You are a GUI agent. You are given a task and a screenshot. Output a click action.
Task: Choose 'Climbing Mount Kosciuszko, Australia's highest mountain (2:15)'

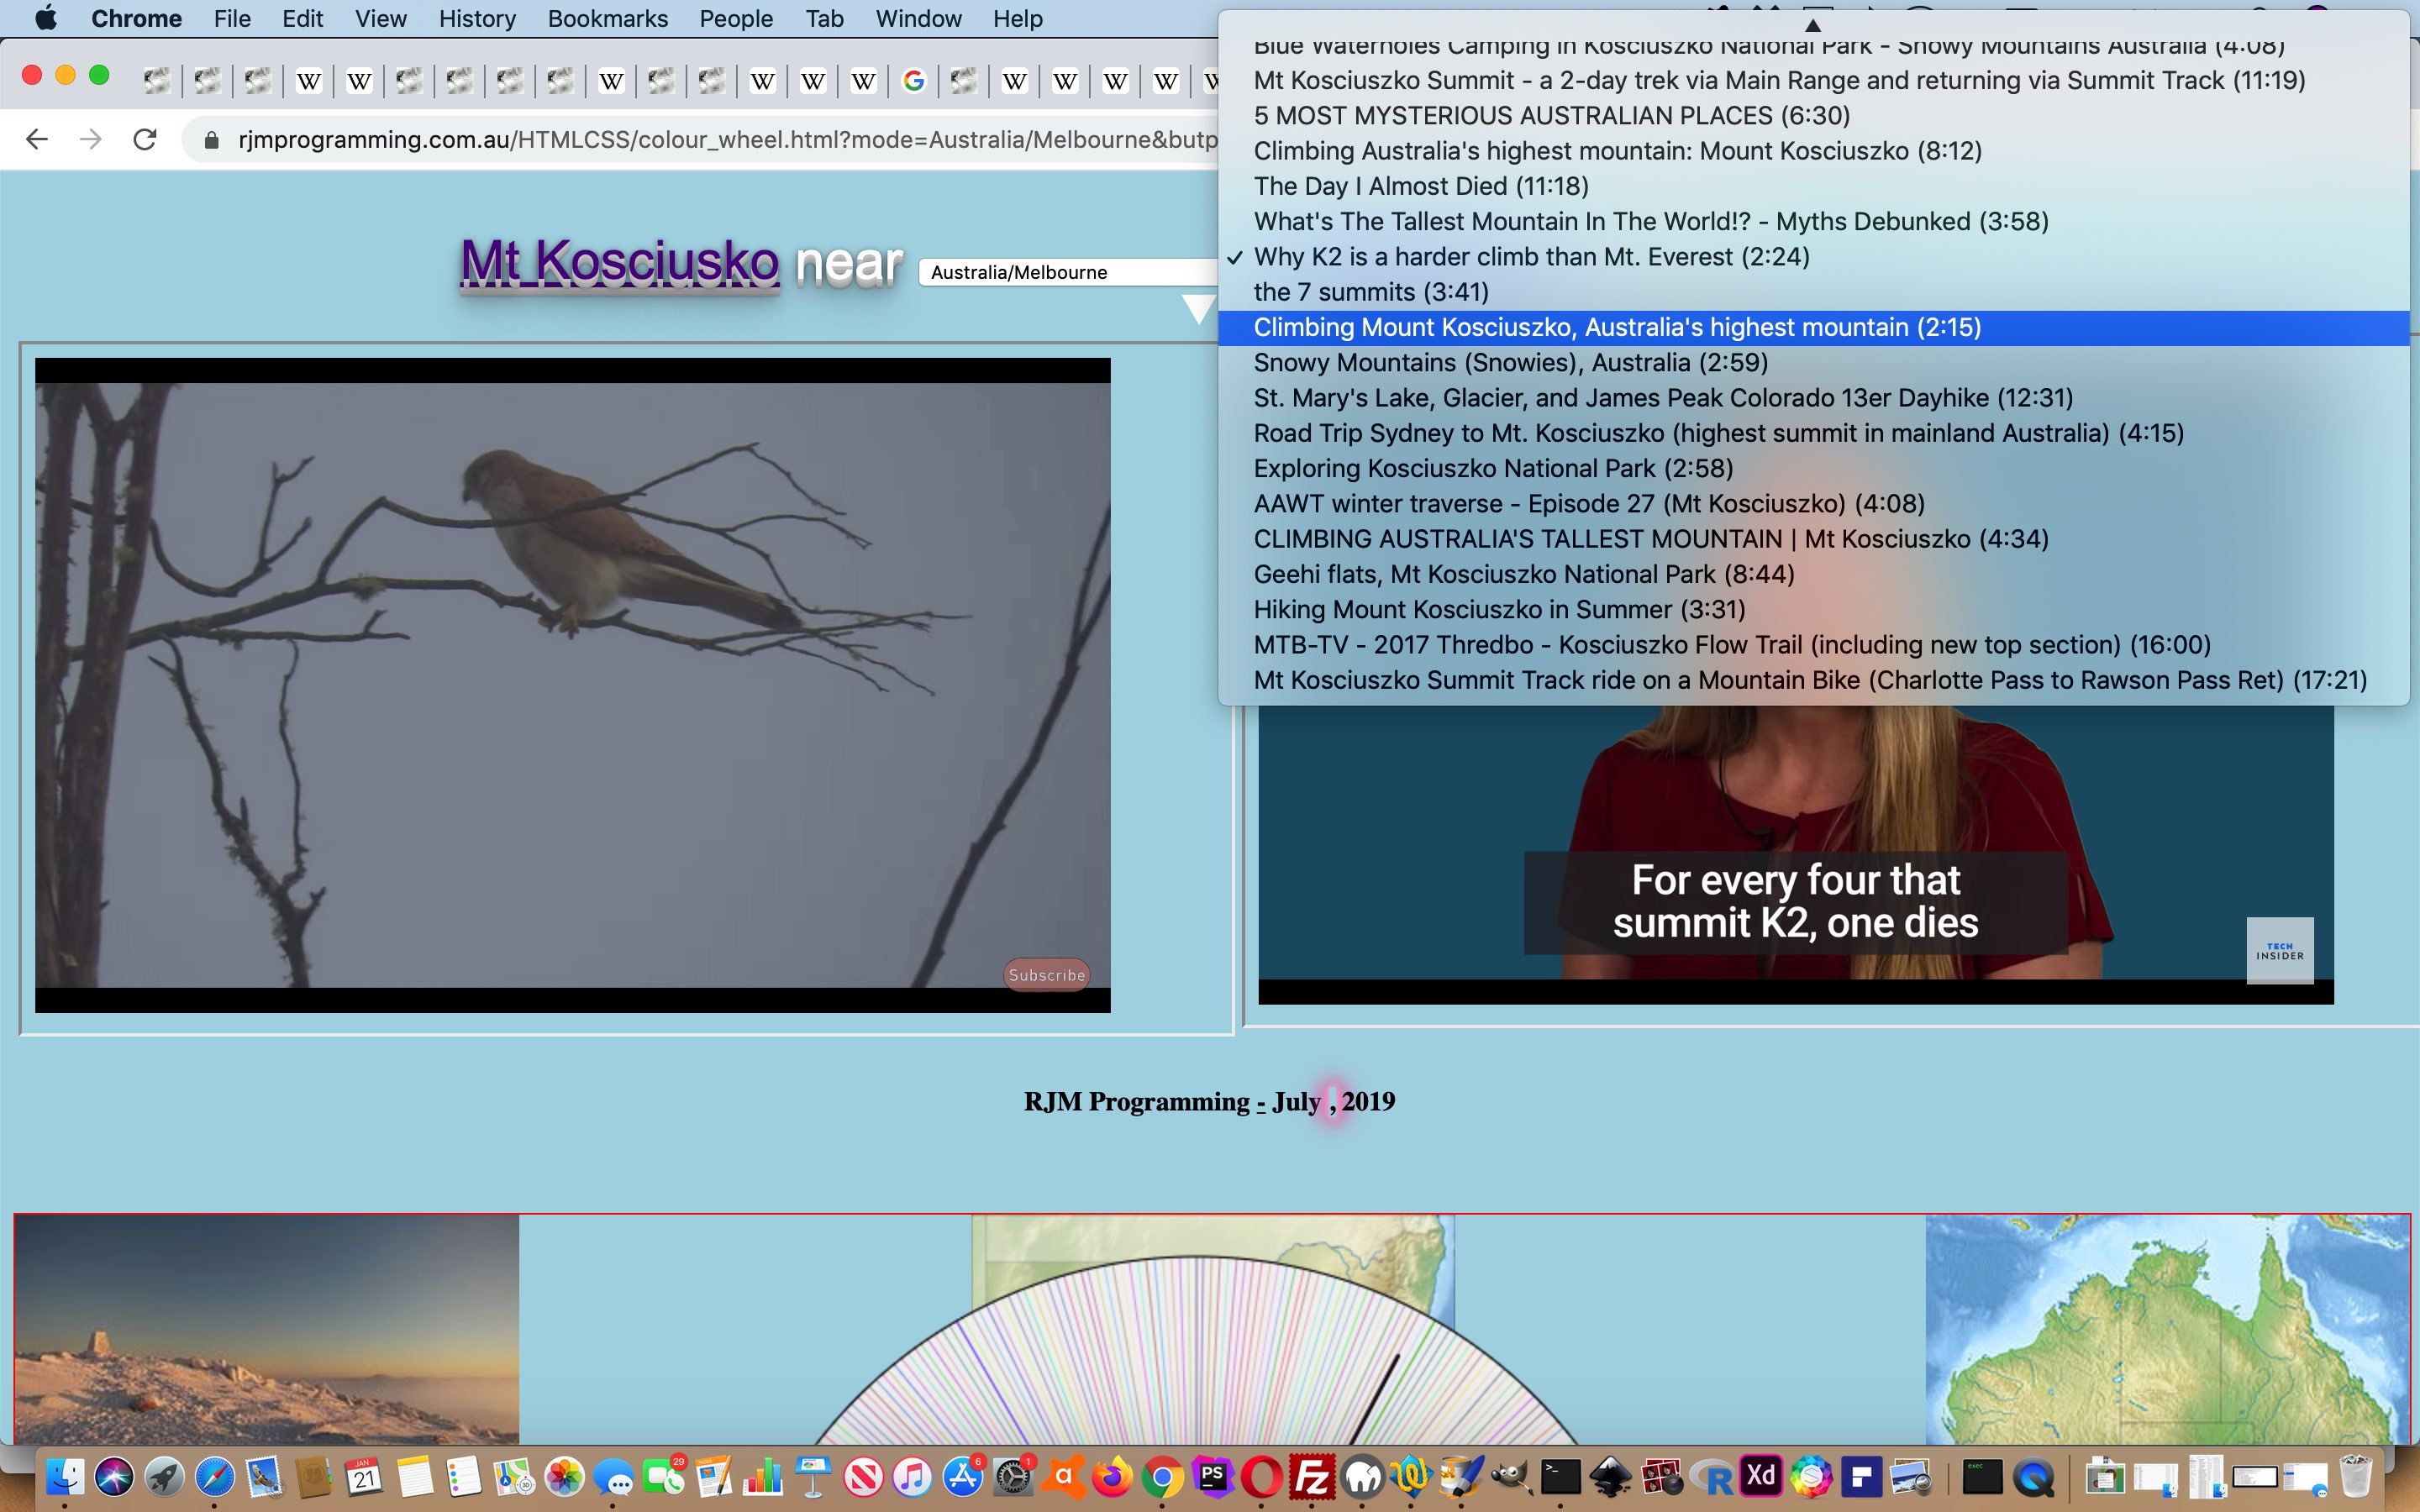1813,328
